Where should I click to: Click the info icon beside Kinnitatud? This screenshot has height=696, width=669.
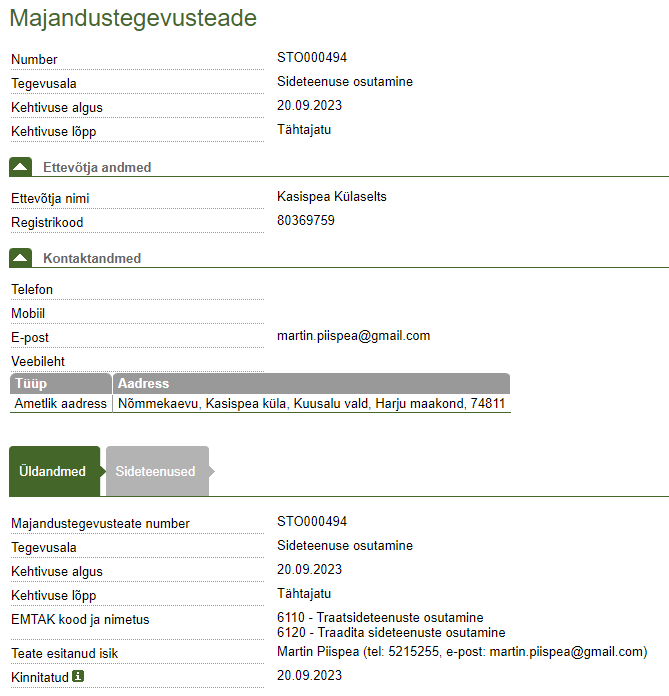78,676
